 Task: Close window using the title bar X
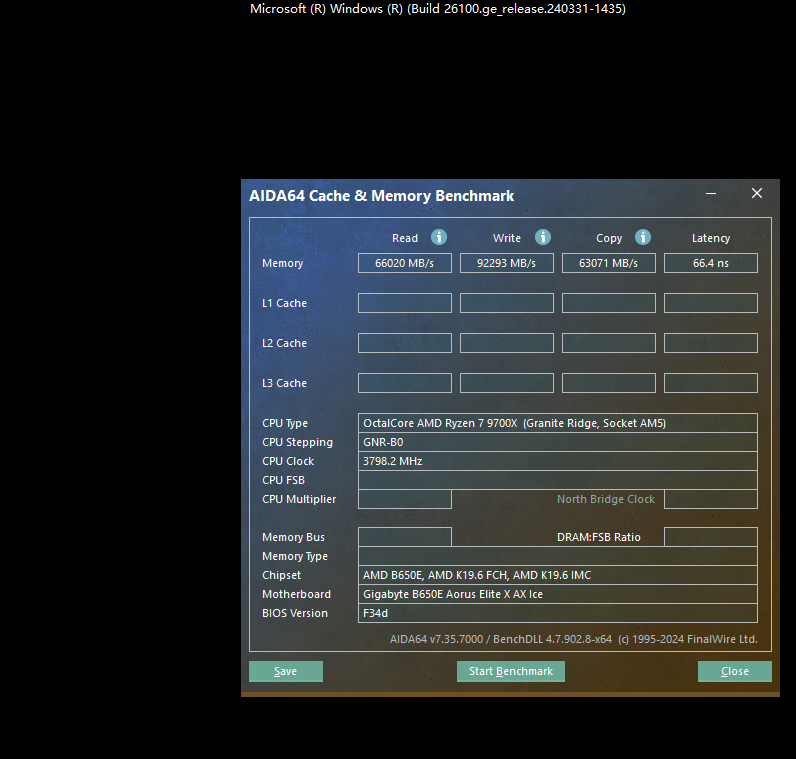coord(757,194)
